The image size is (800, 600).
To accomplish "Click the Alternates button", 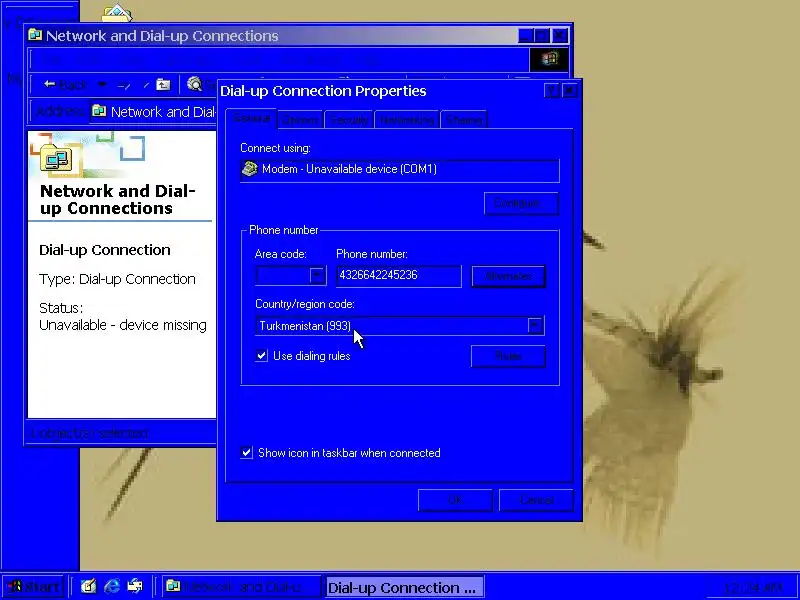I will click(x=508, y=276).
